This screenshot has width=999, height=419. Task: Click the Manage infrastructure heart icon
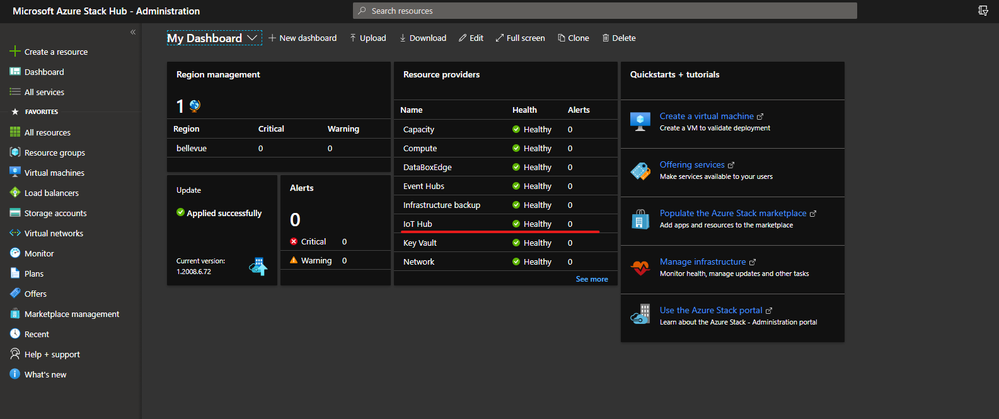pyautogui.click(x=640, y=267)
